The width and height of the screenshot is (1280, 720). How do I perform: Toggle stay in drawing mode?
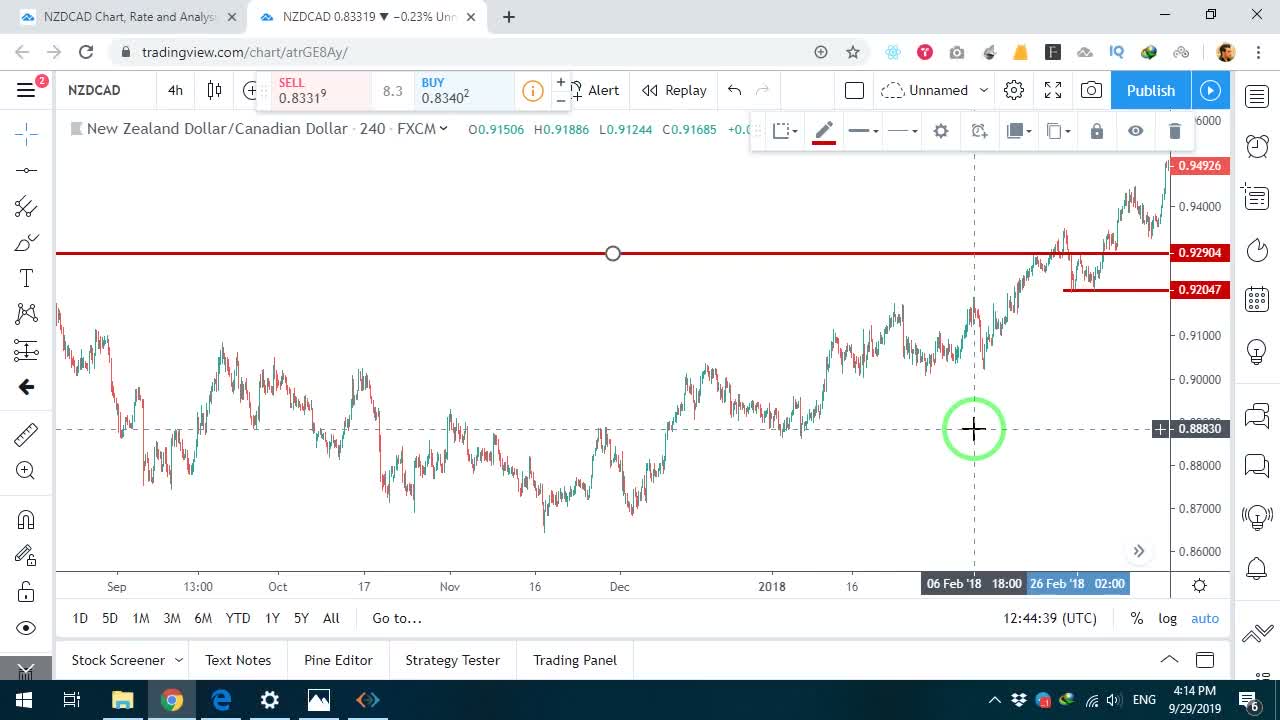click(27, 555)
